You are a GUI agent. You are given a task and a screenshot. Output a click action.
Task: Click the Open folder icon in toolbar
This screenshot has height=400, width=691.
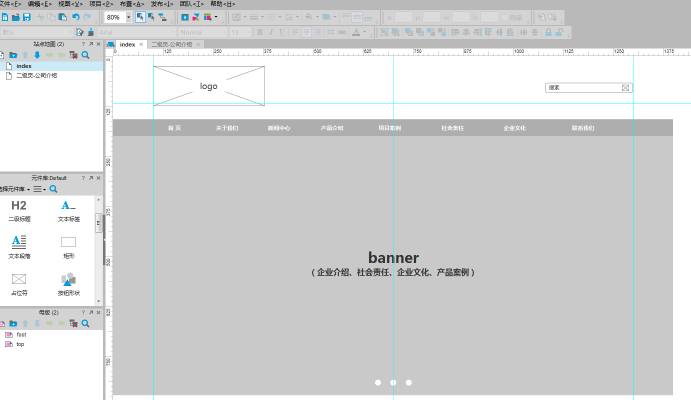pos(15,17)
